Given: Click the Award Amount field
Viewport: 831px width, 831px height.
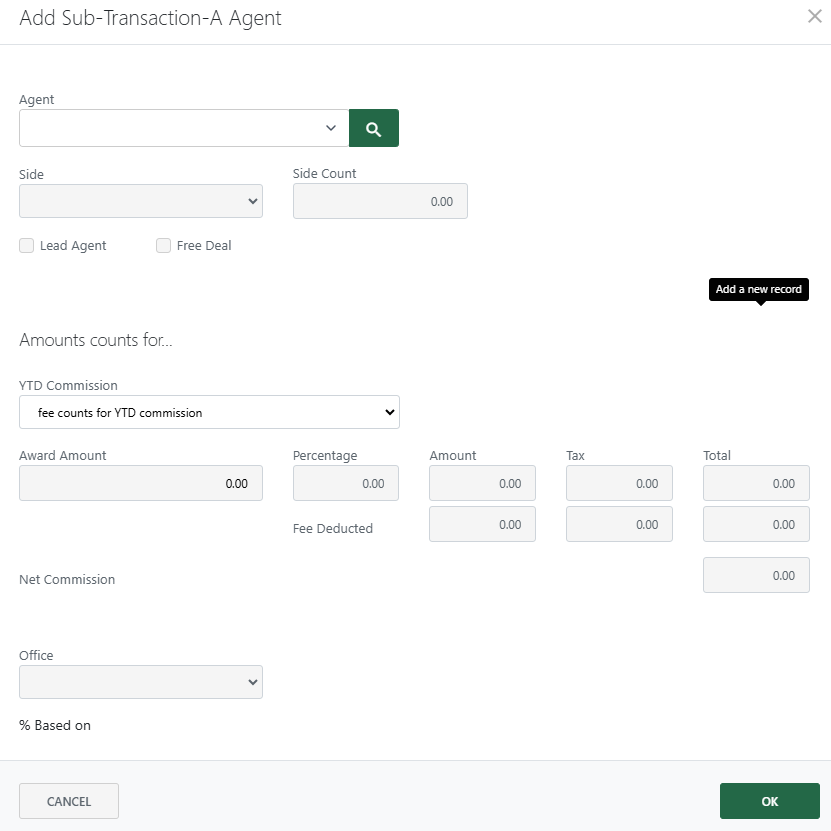Looking at the screenshot, I should point(140,483).
